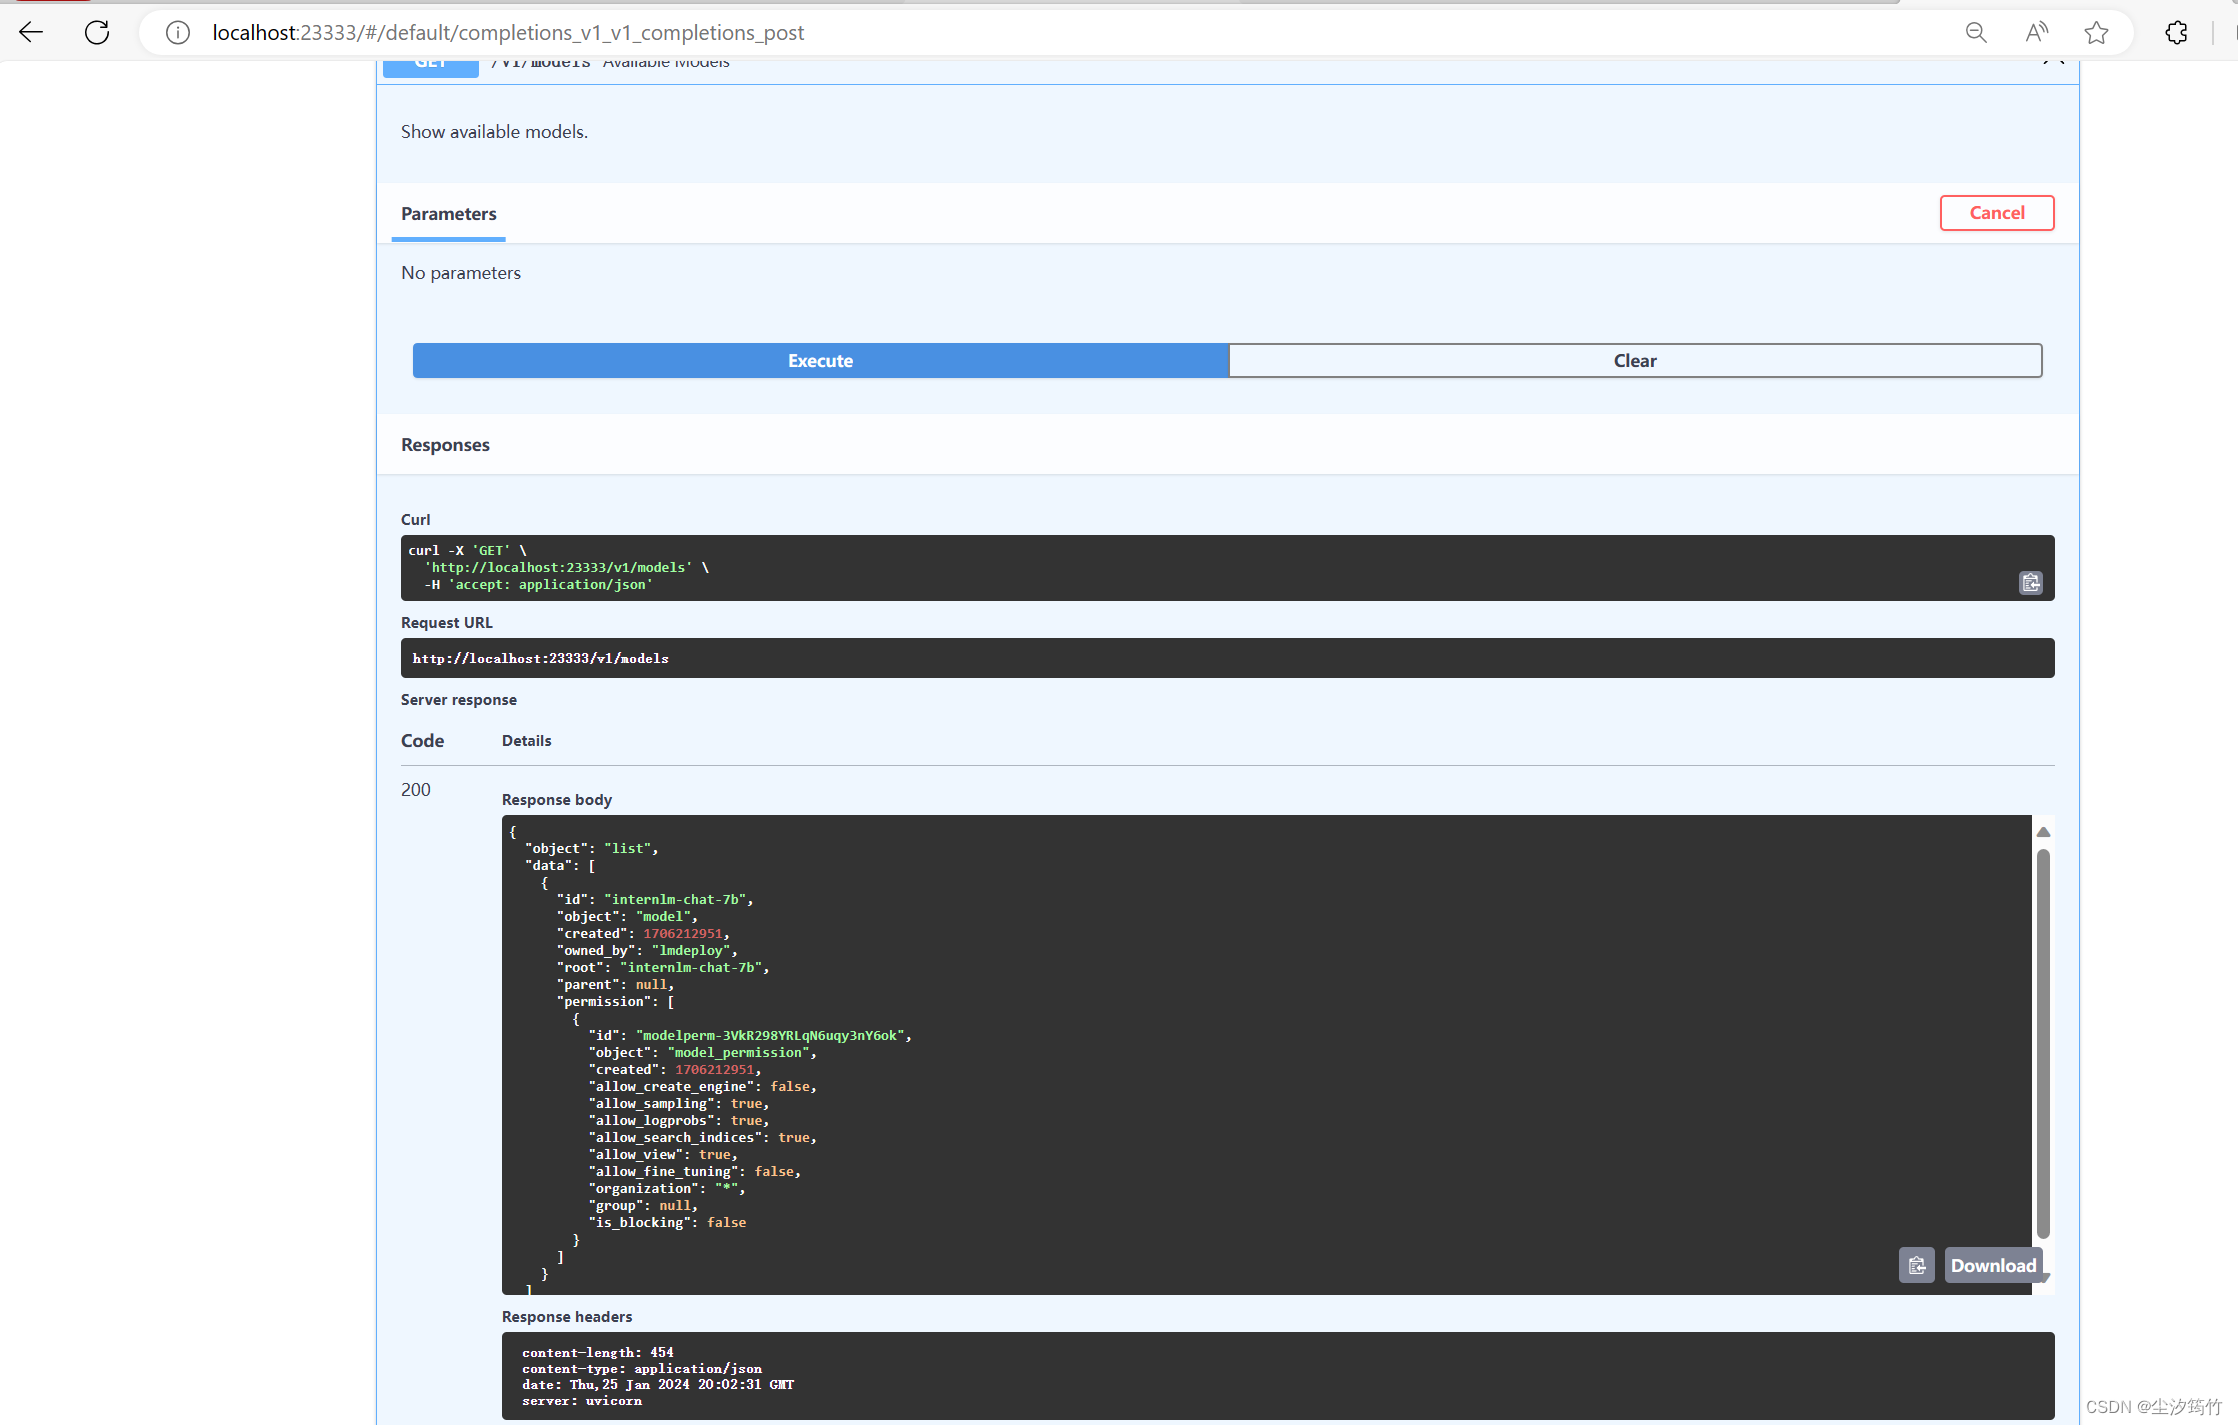
Task: Click the browser back navigation icon
Action: tap(34, 33)
